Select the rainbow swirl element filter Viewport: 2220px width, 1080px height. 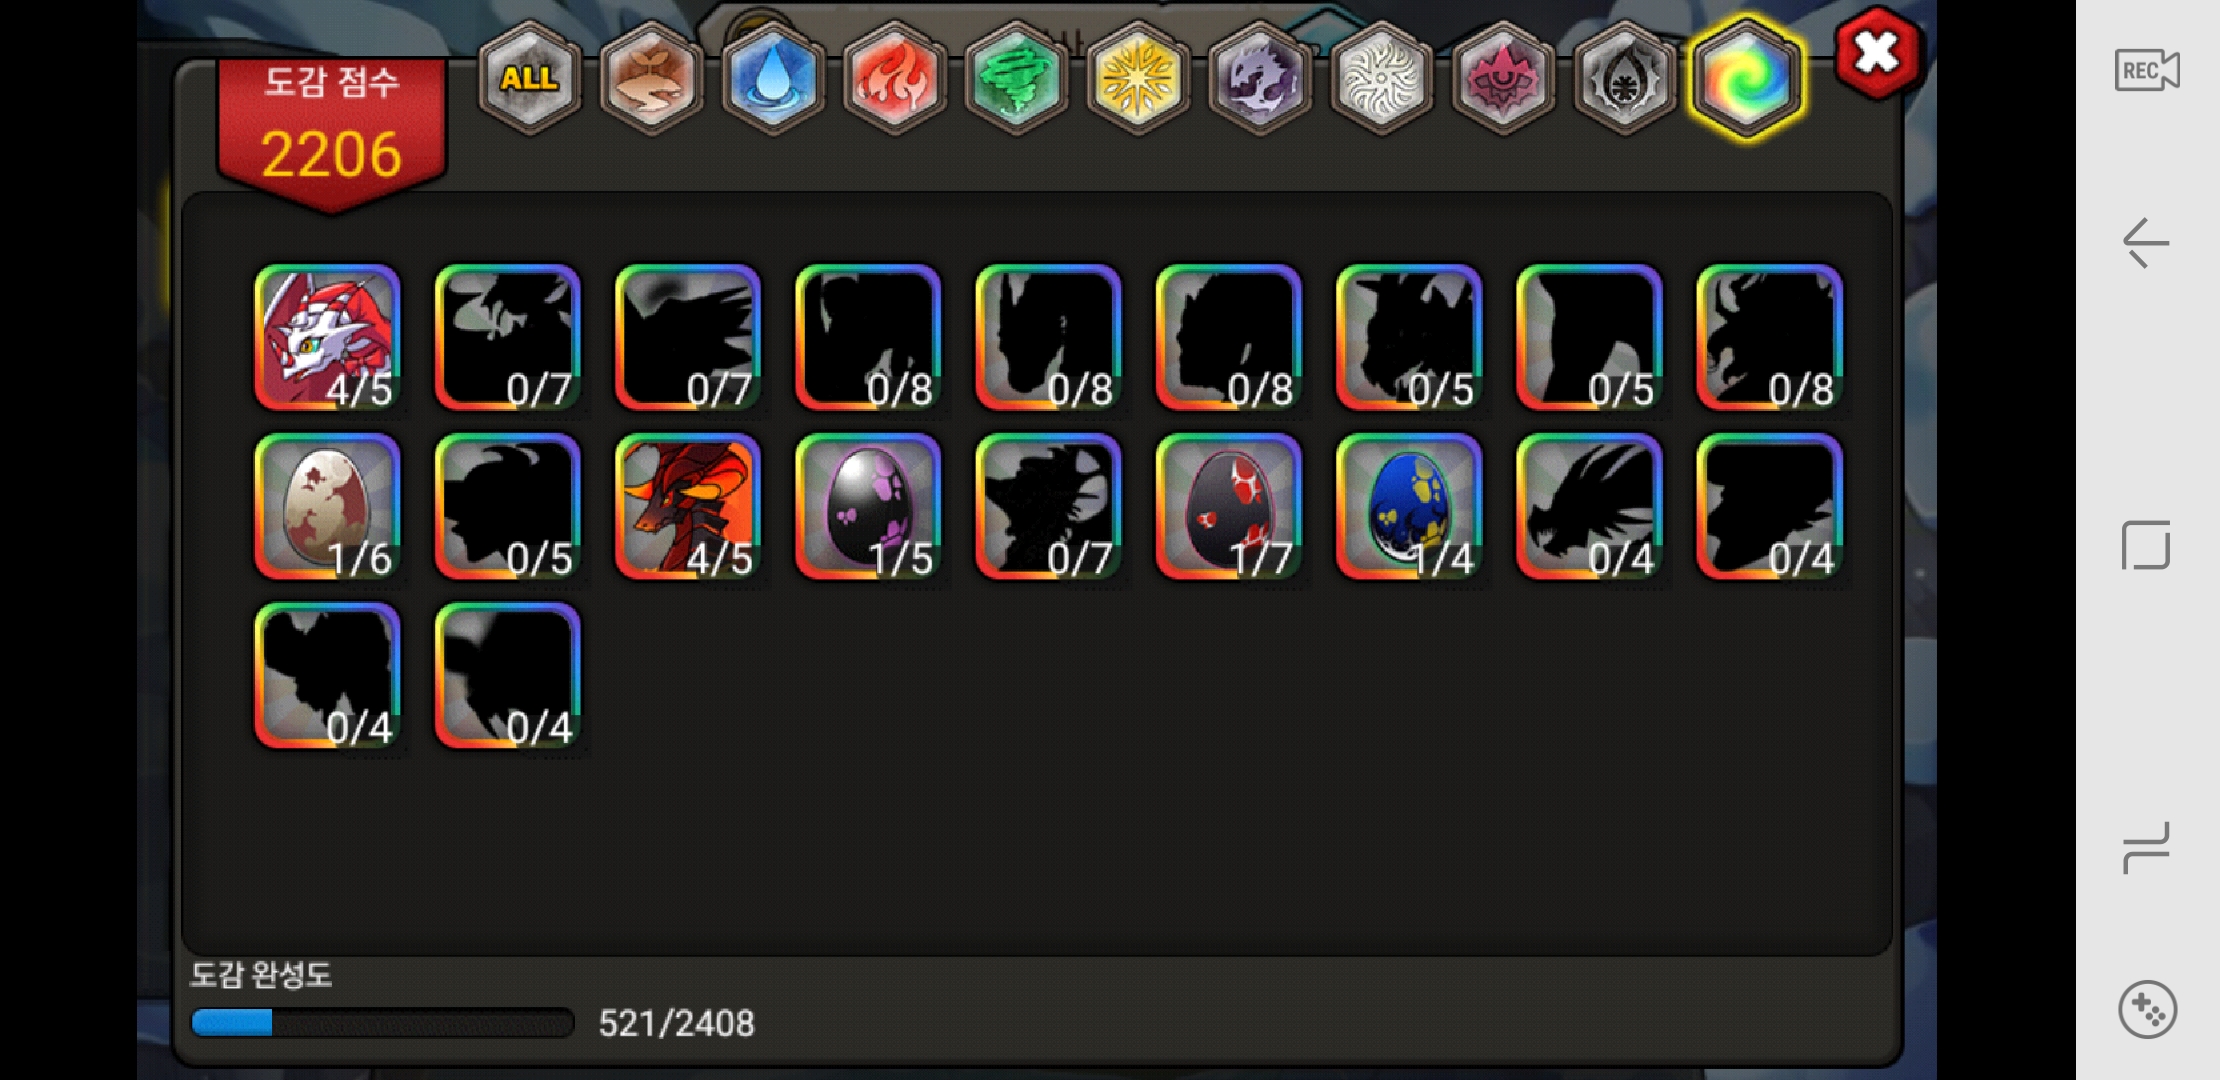(x=1746, y=79)
